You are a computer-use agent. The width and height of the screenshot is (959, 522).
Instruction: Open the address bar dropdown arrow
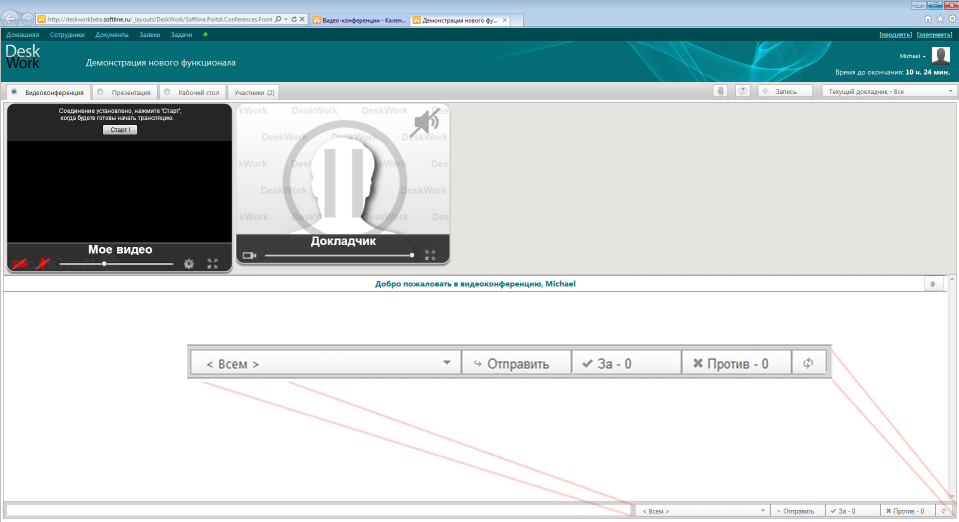click(286, 20)
